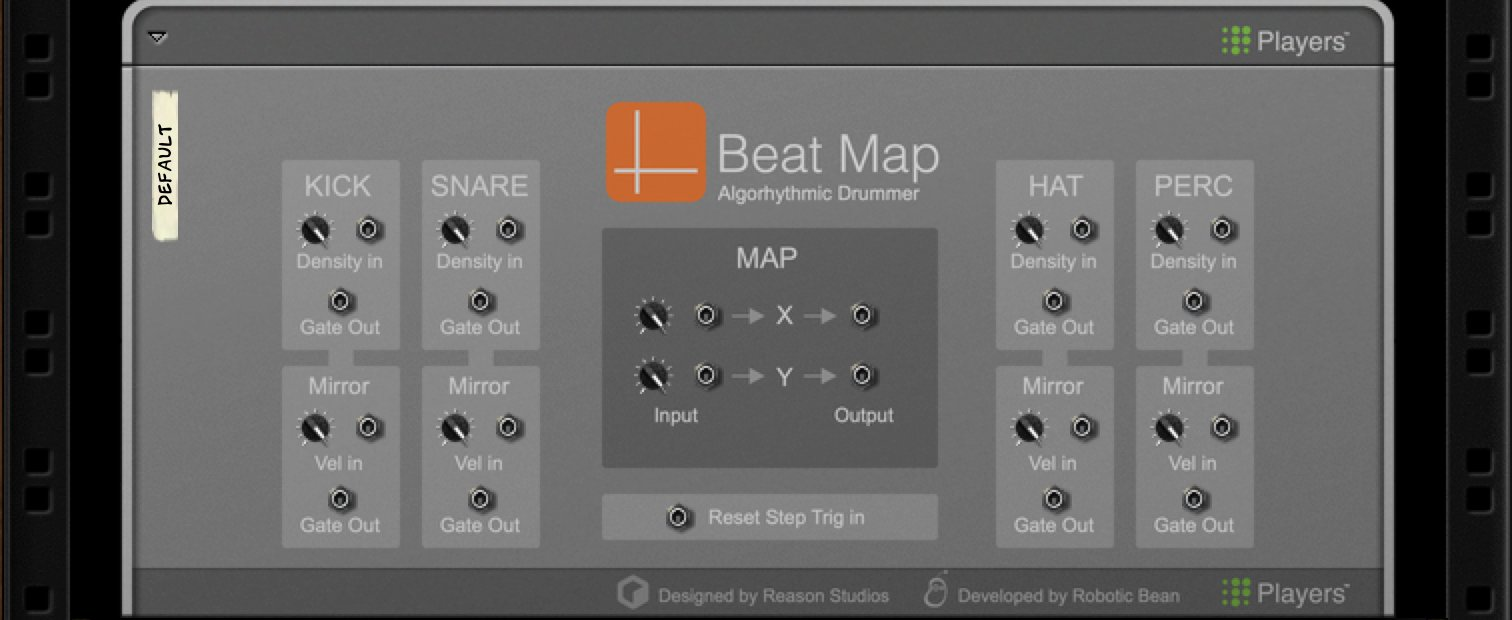Click the Reason Studios hexagon icon
Screen dimensions: 1512x620
pyautogui.click(x=632, y=594)
